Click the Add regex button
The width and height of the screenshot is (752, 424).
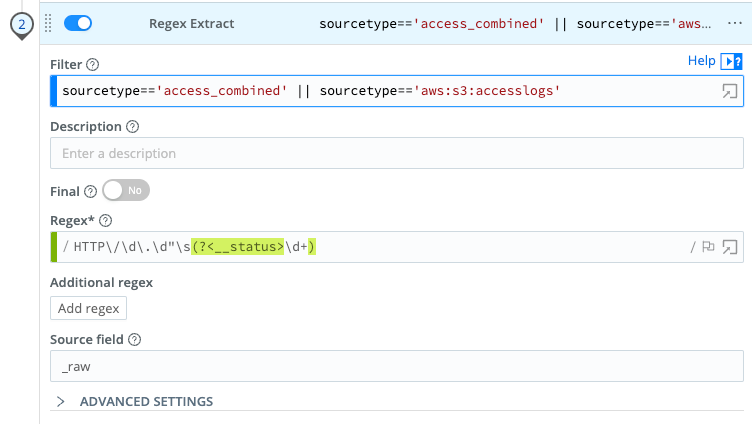(88, 308)
